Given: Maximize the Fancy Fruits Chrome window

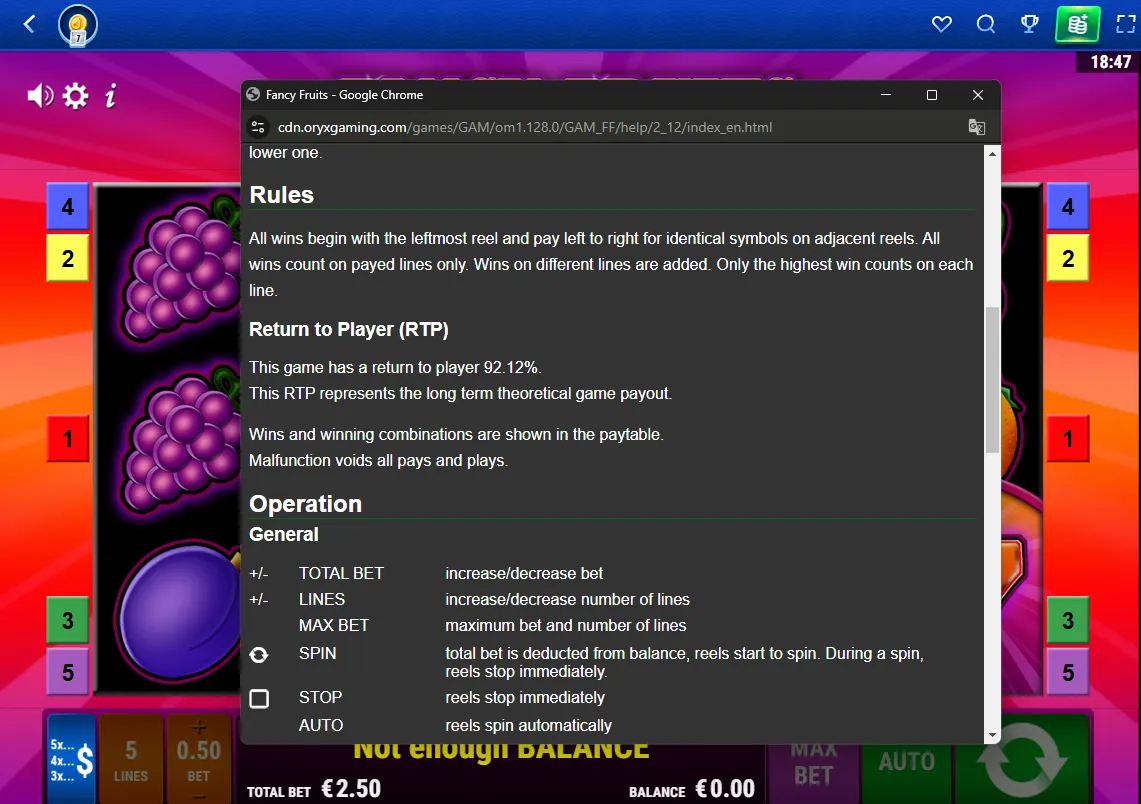Looking at the screenshot, I should [931, 95].
